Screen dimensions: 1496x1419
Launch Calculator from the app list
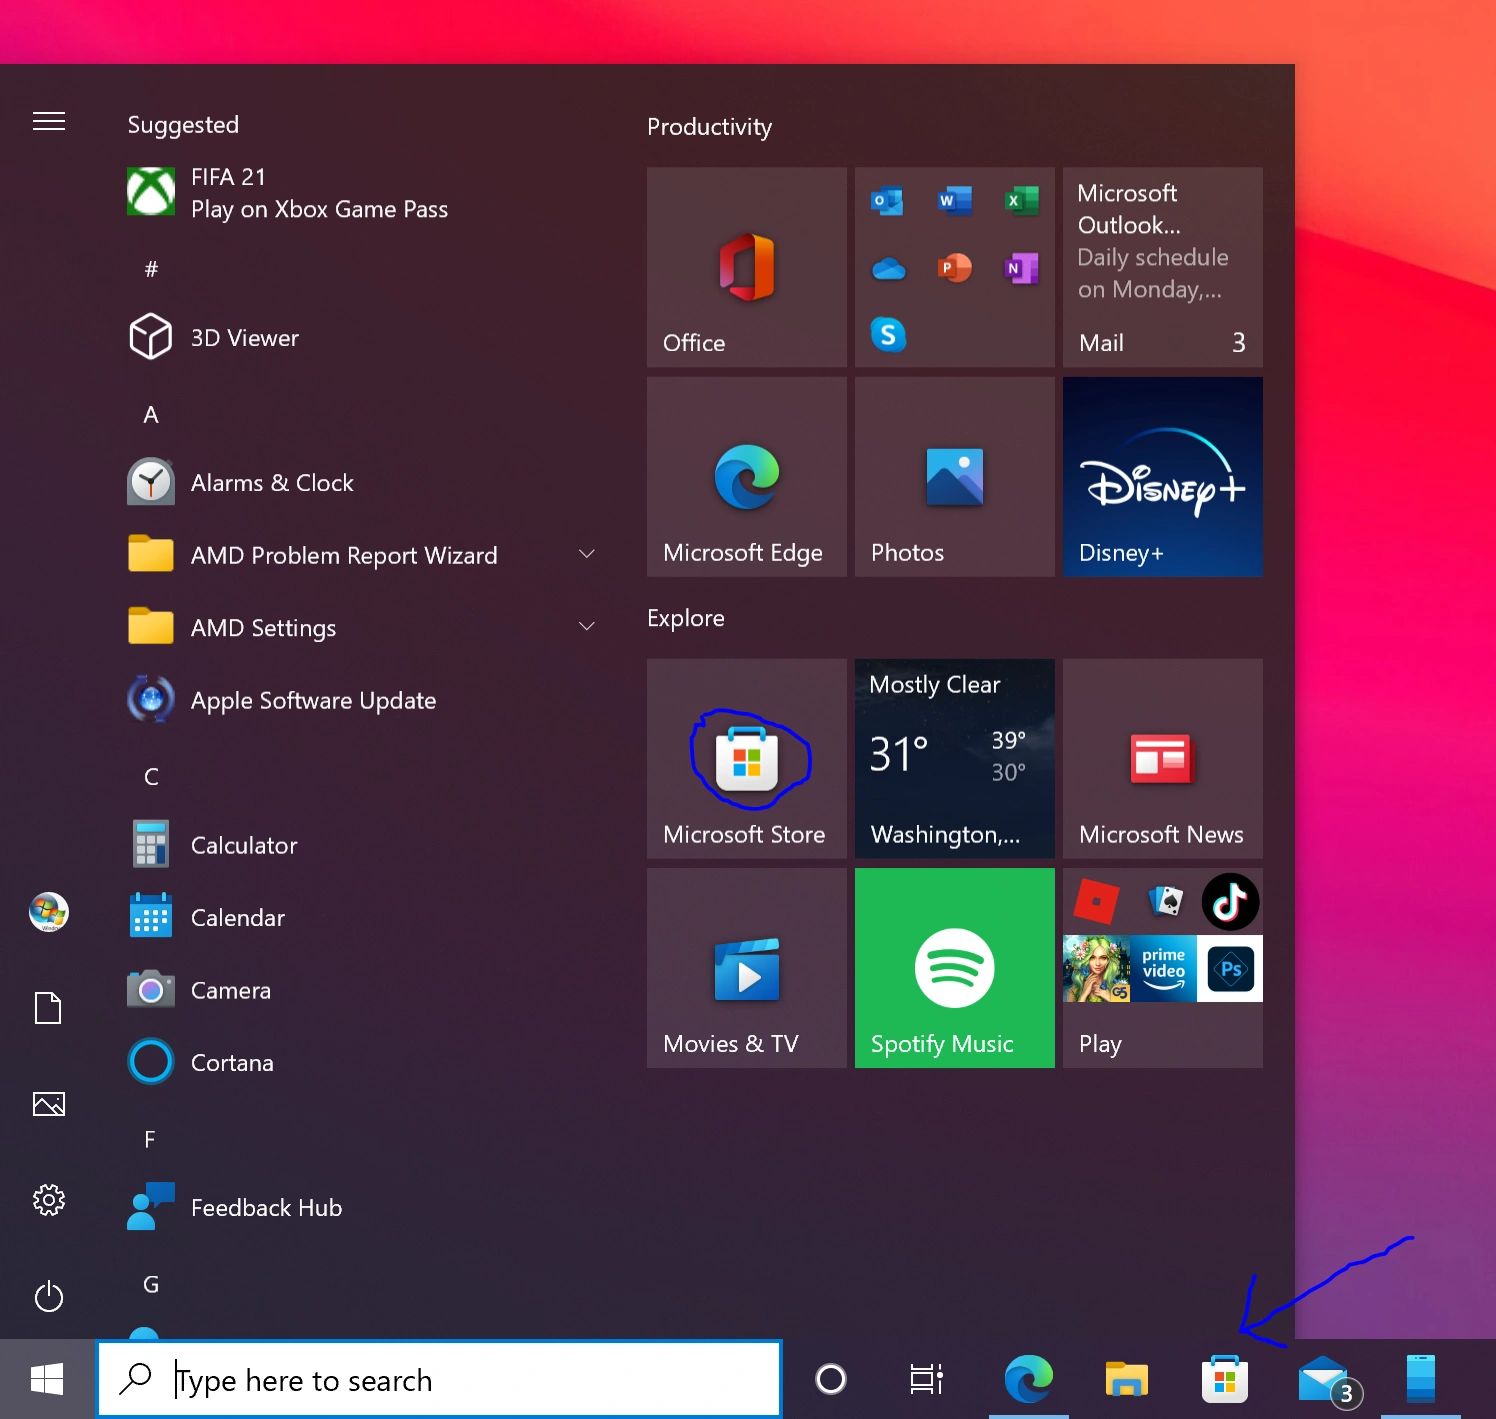tap(361, 845)
